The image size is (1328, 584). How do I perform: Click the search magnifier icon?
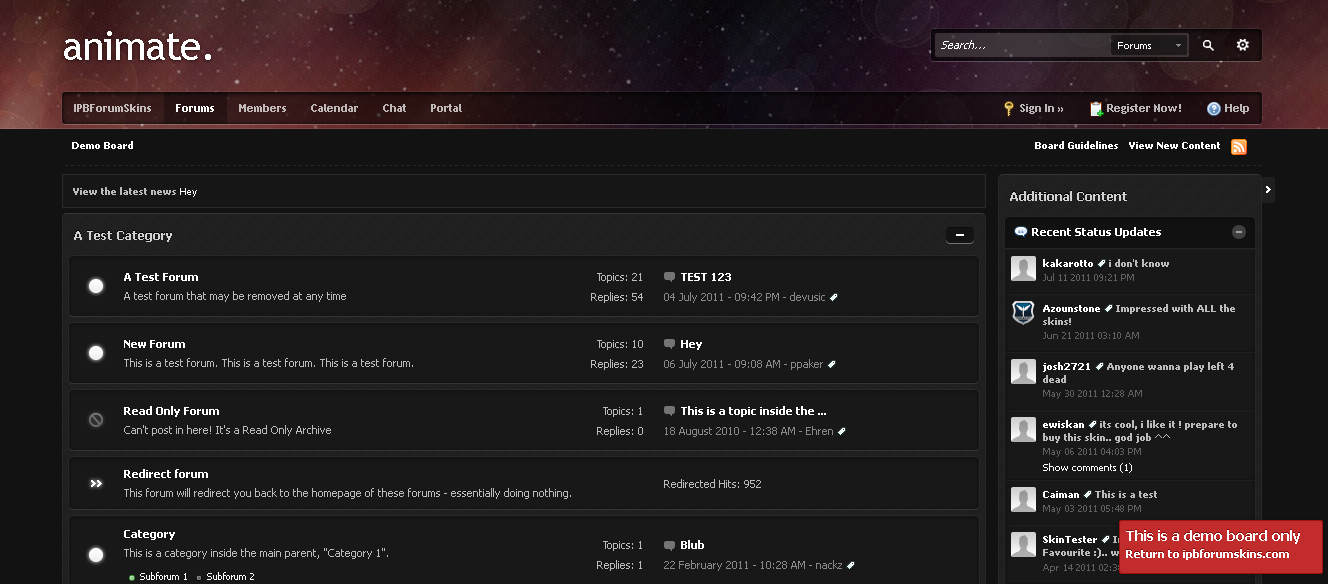(x=1208, y=45)
